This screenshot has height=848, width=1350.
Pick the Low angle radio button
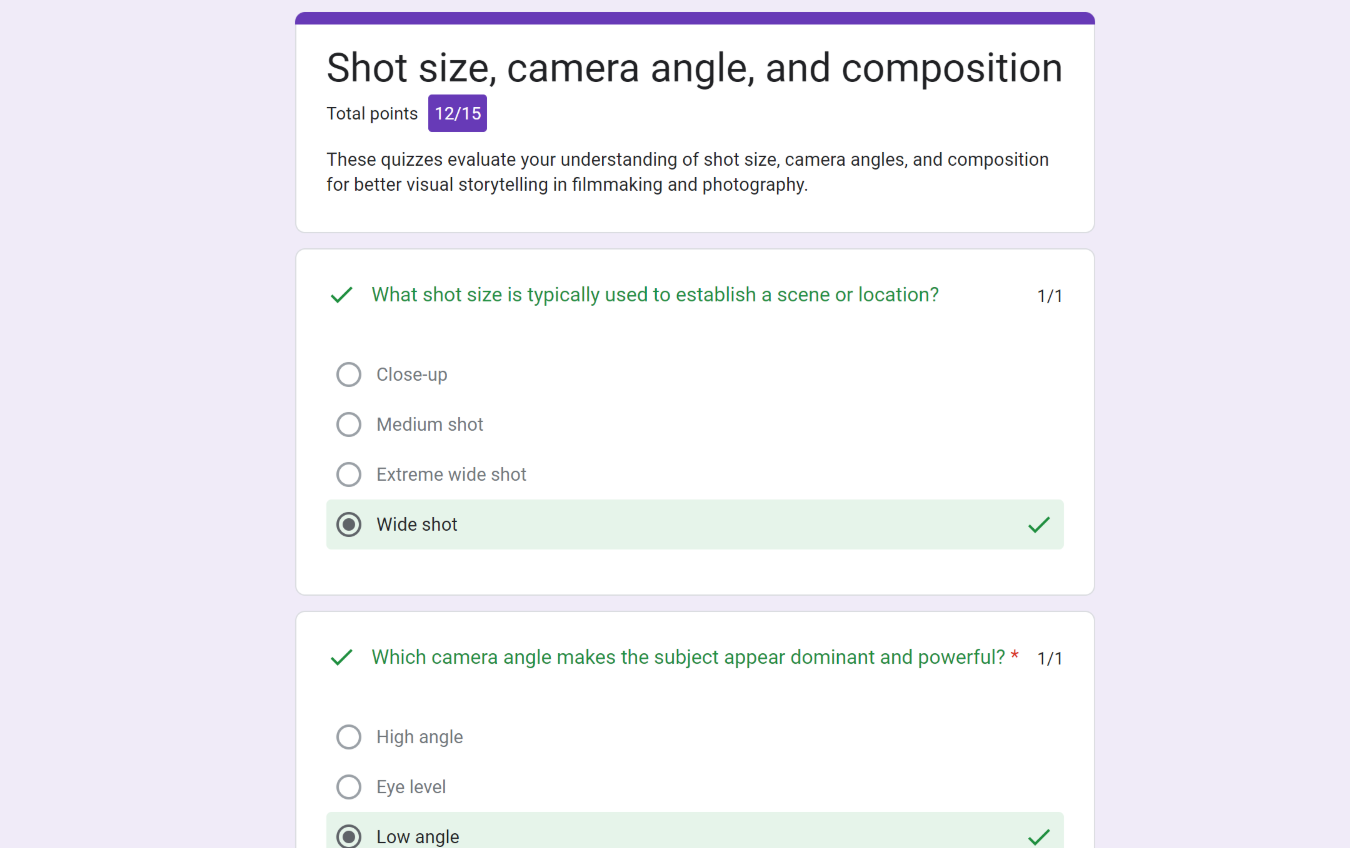[x=349, y=836]
